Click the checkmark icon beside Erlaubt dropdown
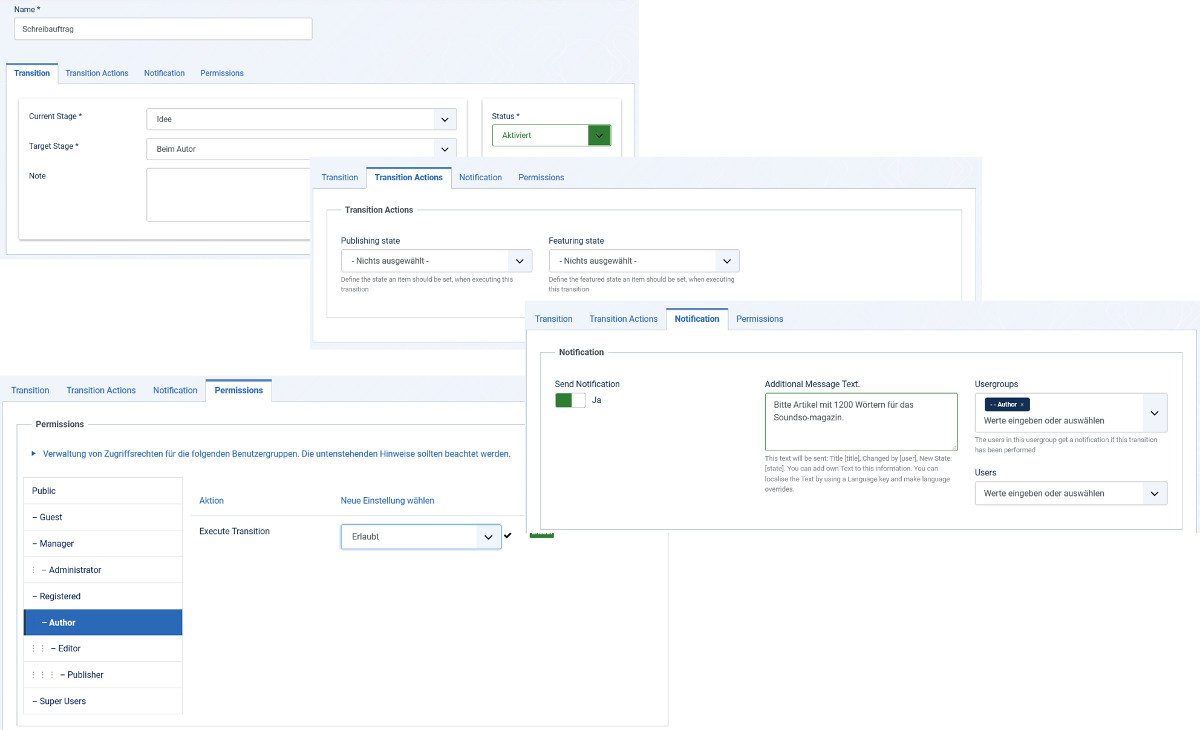The image size is (1200, 730). coord(508,536)
